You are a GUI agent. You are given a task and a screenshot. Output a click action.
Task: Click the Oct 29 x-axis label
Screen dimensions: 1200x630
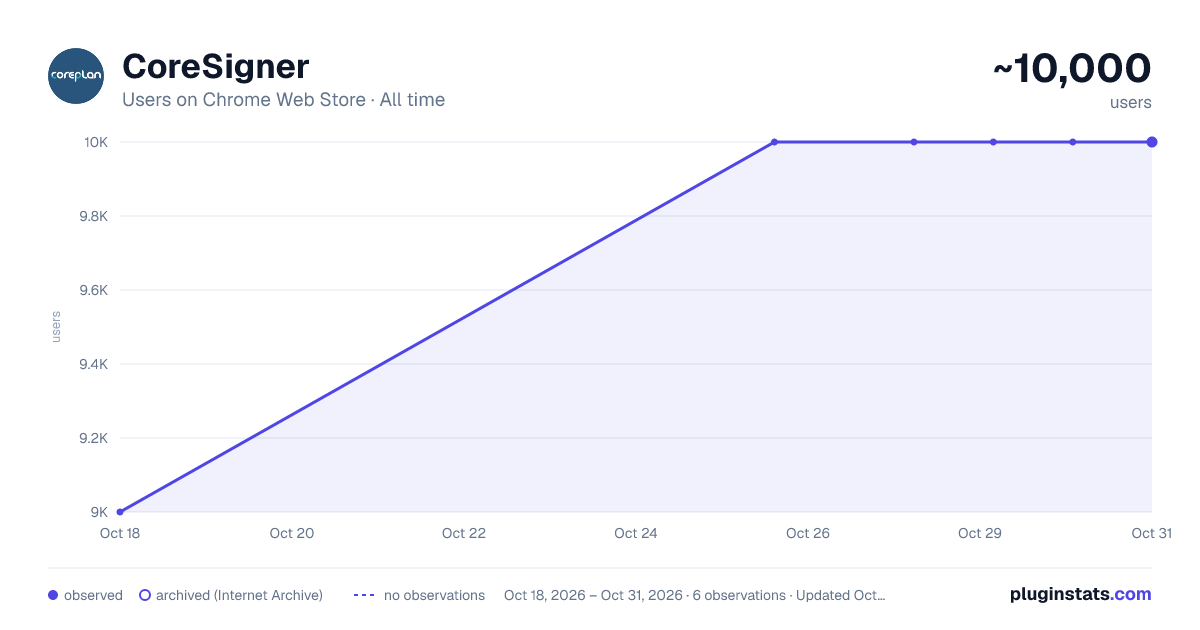point(980,533)
